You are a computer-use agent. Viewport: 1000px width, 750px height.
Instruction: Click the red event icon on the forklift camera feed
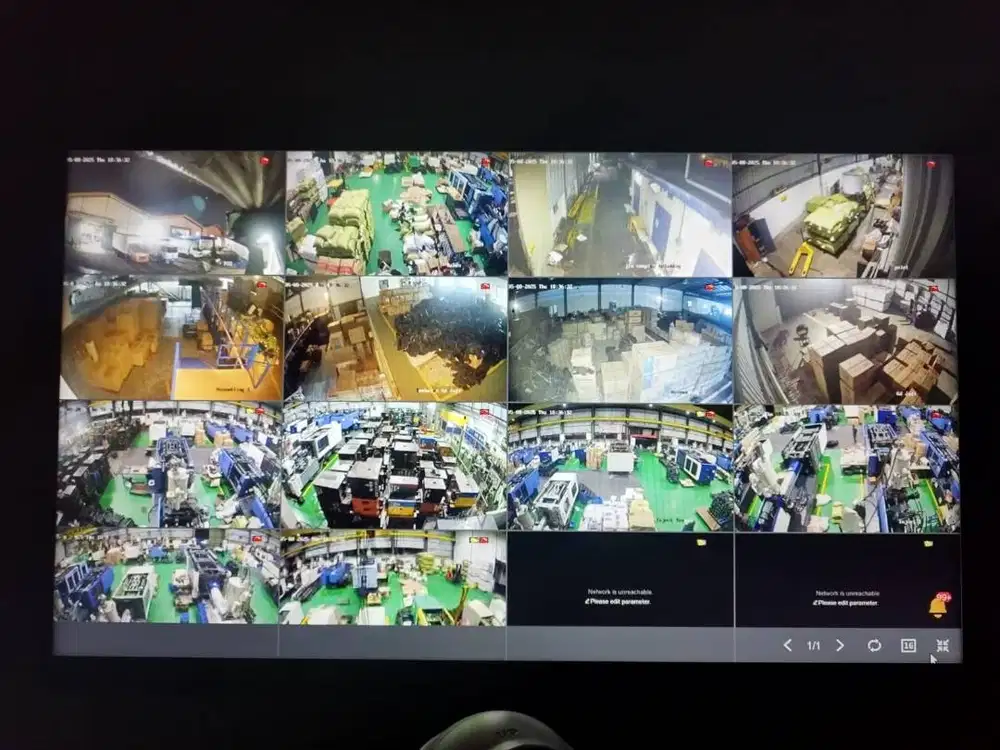click(931, 162)
